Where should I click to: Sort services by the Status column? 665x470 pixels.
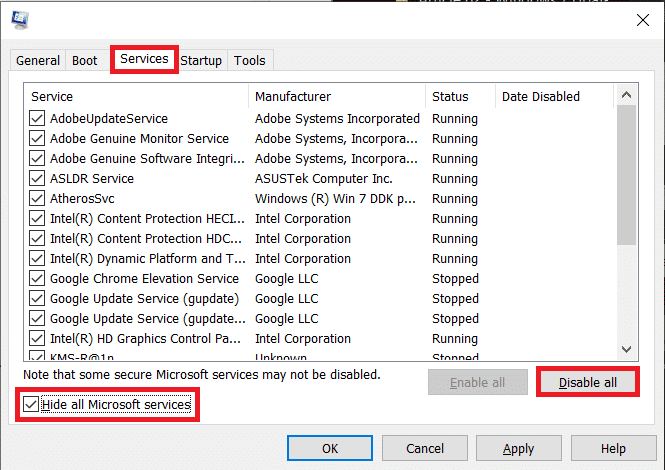tap(459, 97)
